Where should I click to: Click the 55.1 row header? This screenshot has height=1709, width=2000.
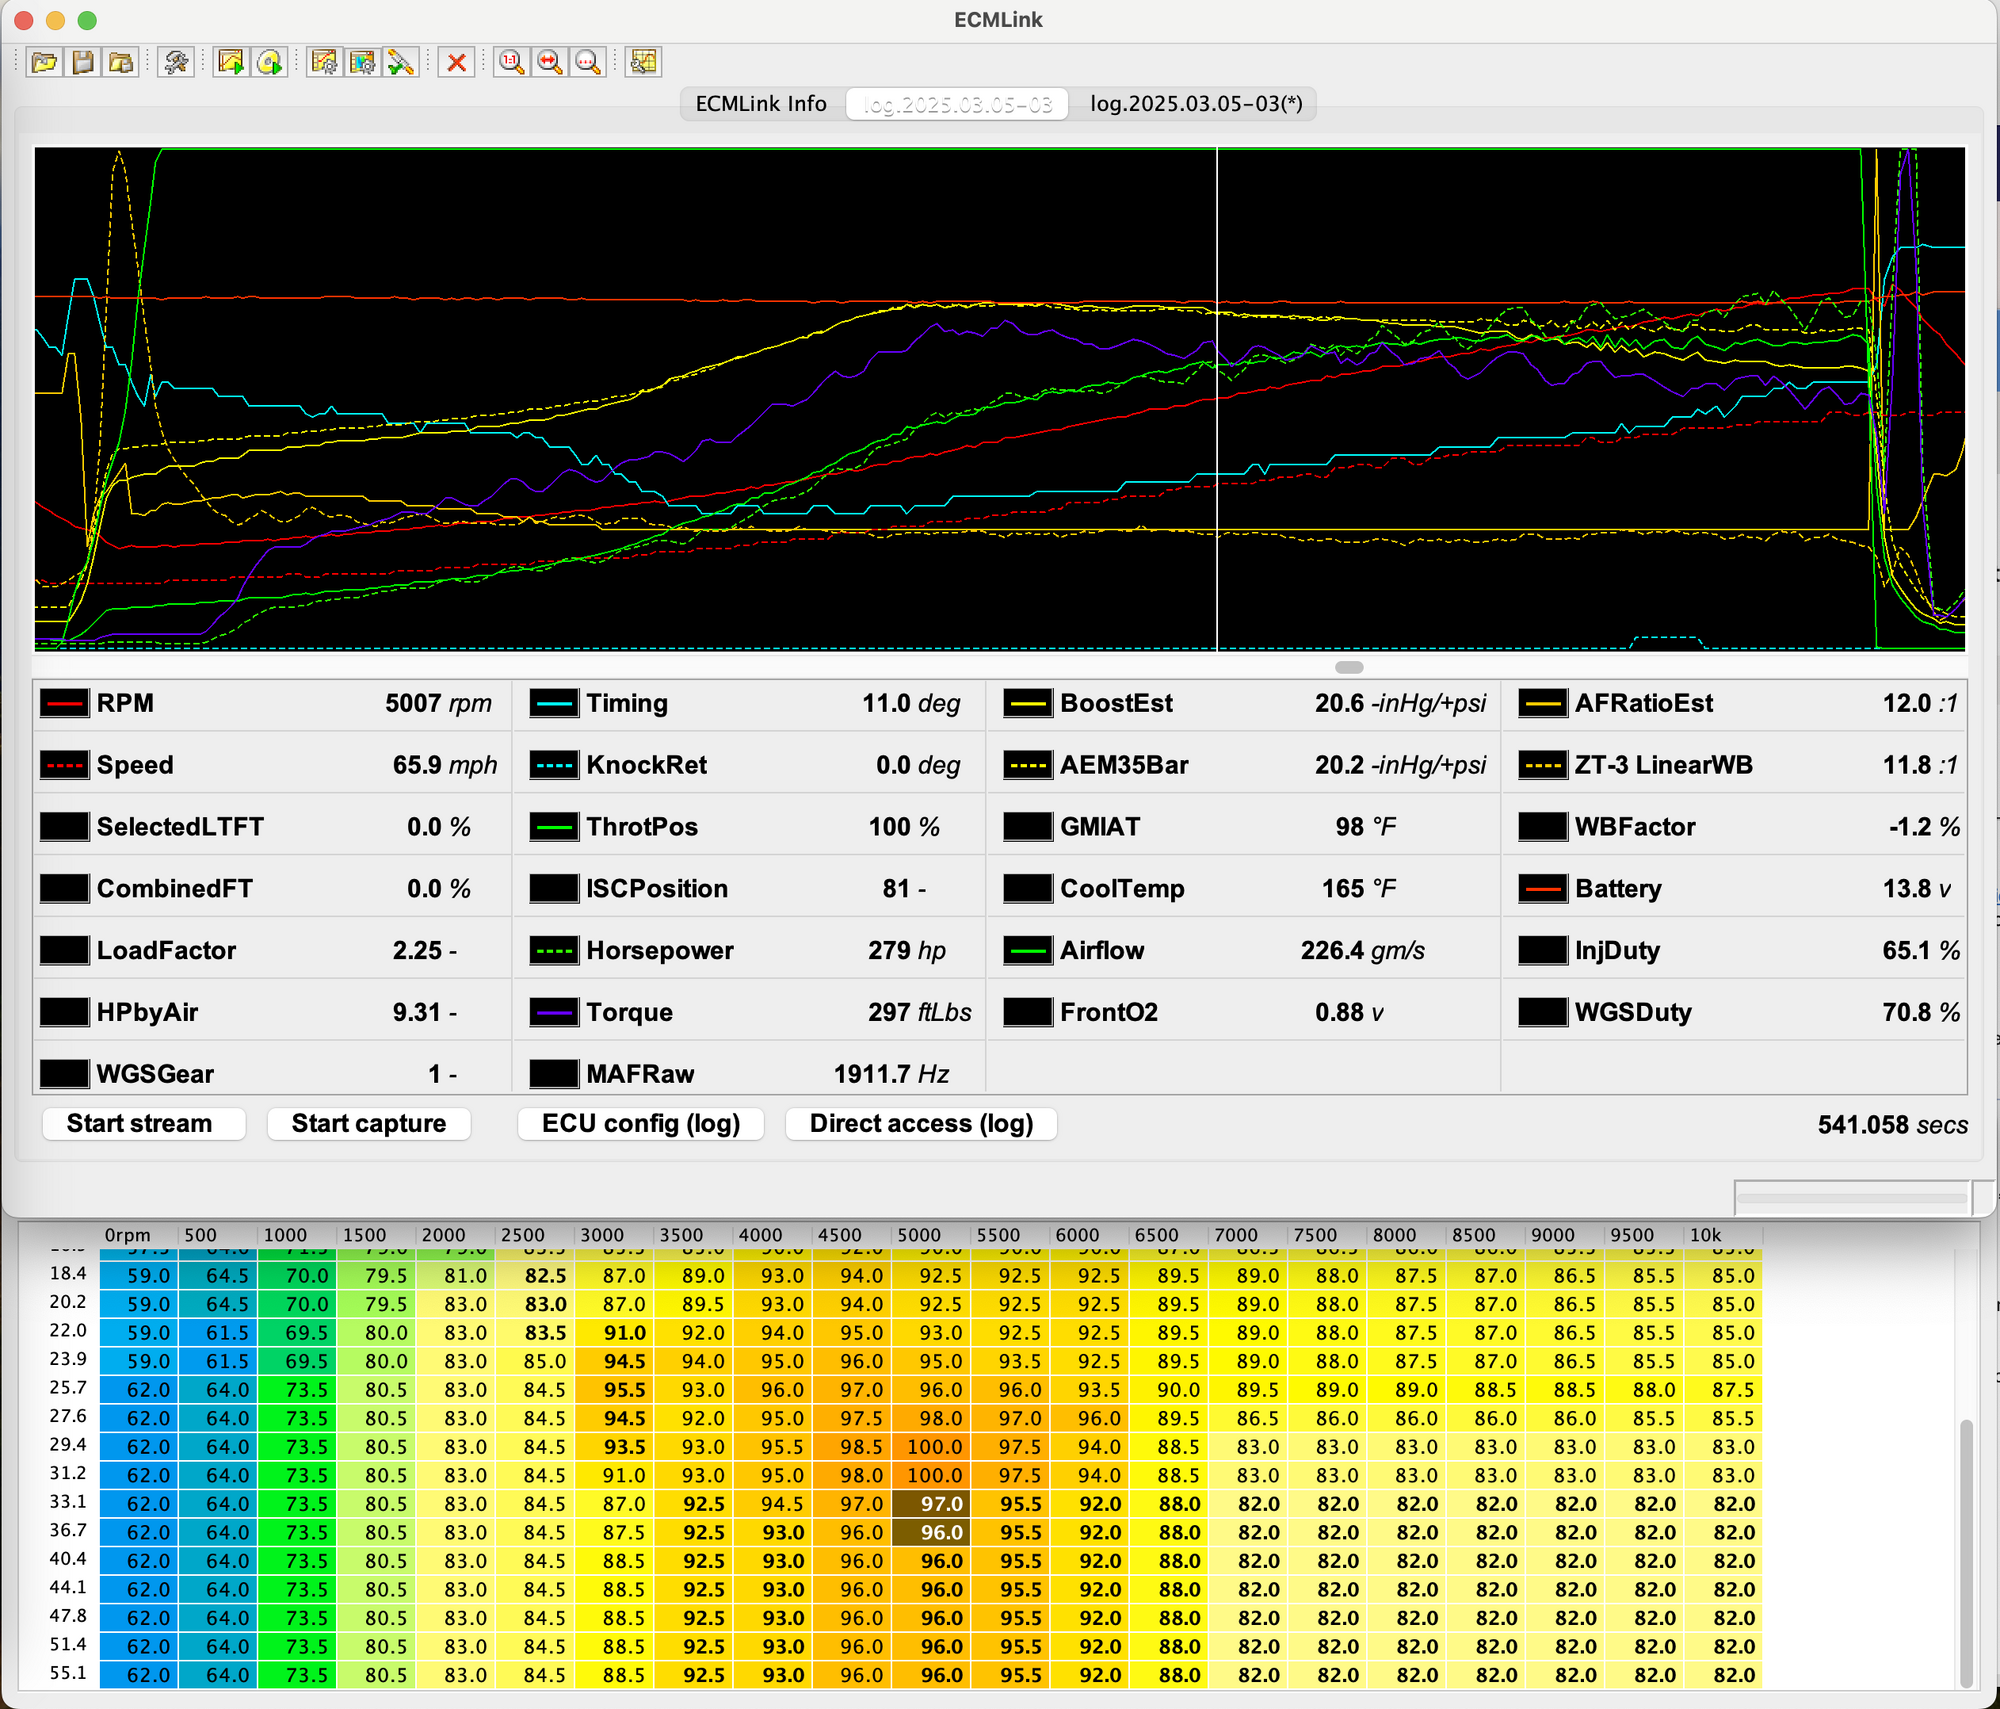[x=68, y=1674]
